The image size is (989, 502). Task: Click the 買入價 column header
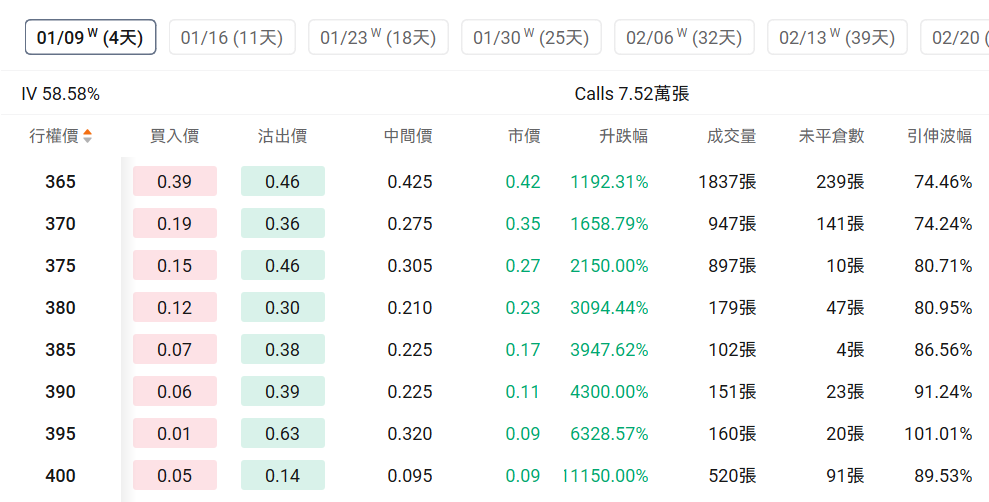coord(174,136)
